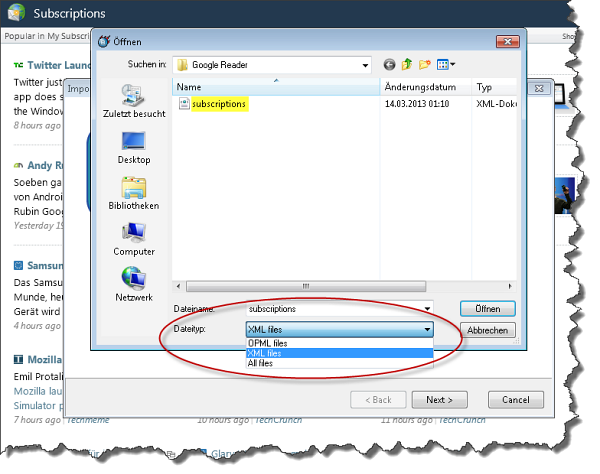Screen dimensions: 600x474
Task: Create a new folder icon
Action: click(x=425, y=64)
